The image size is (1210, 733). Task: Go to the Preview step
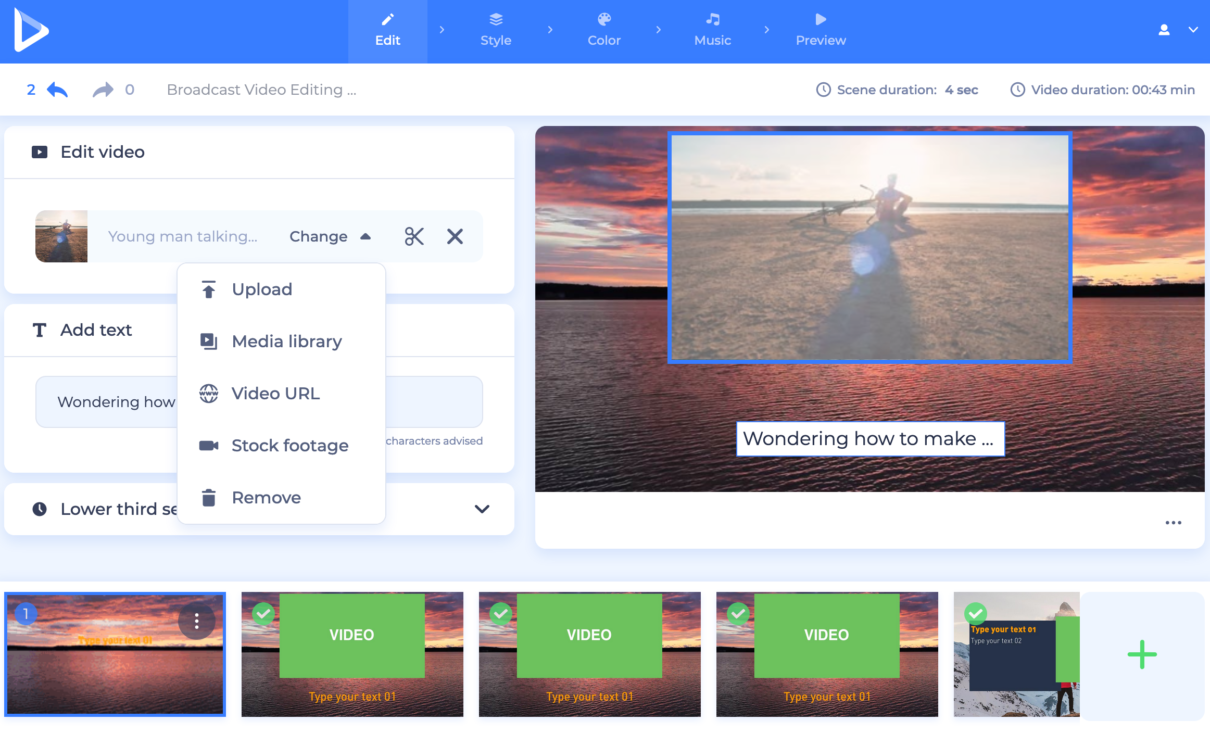820,31
